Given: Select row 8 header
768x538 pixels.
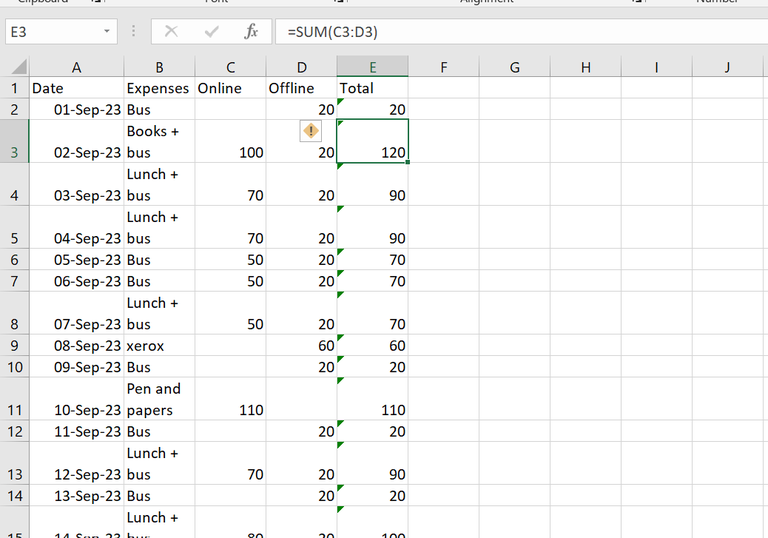Looking at the screenshot, I should pos(14,313).
